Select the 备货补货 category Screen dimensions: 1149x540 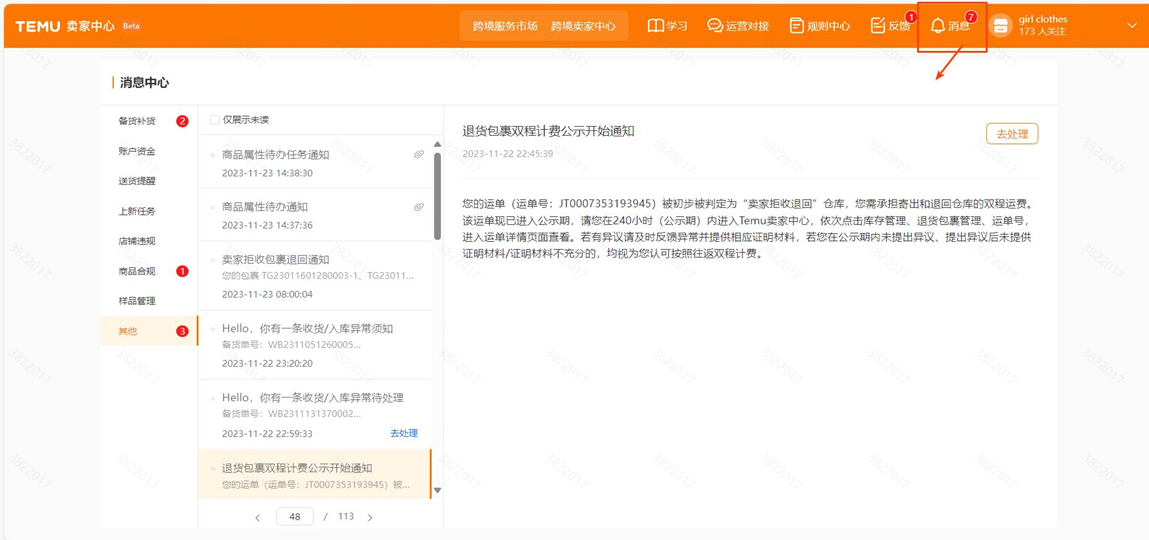tap(137, 121)
